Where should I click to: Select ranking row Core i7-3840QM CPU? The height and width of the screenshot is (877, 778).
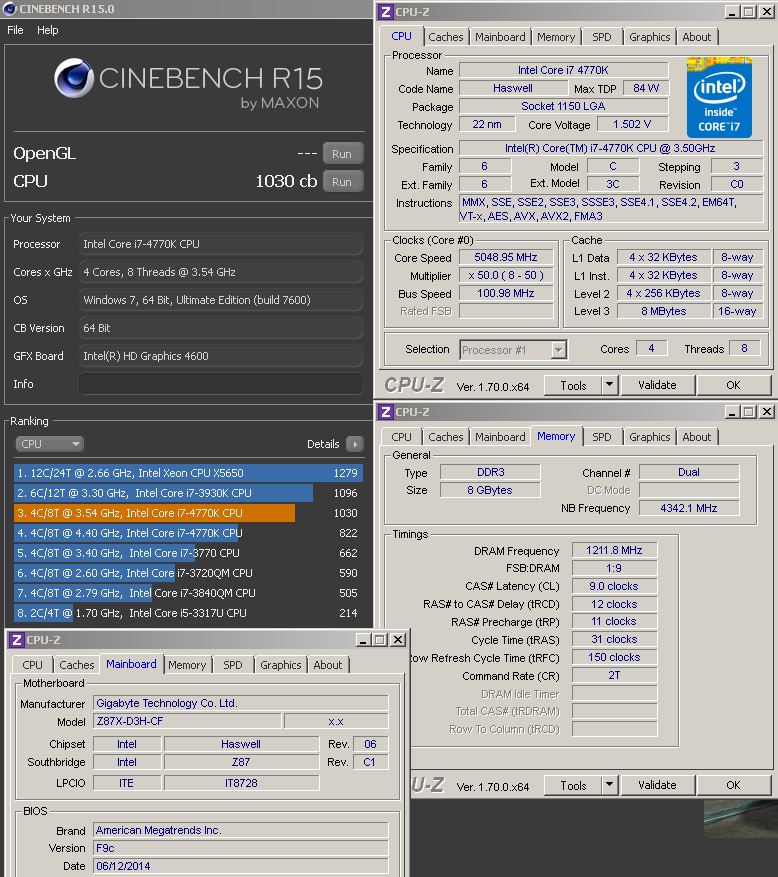pos(188,593)
